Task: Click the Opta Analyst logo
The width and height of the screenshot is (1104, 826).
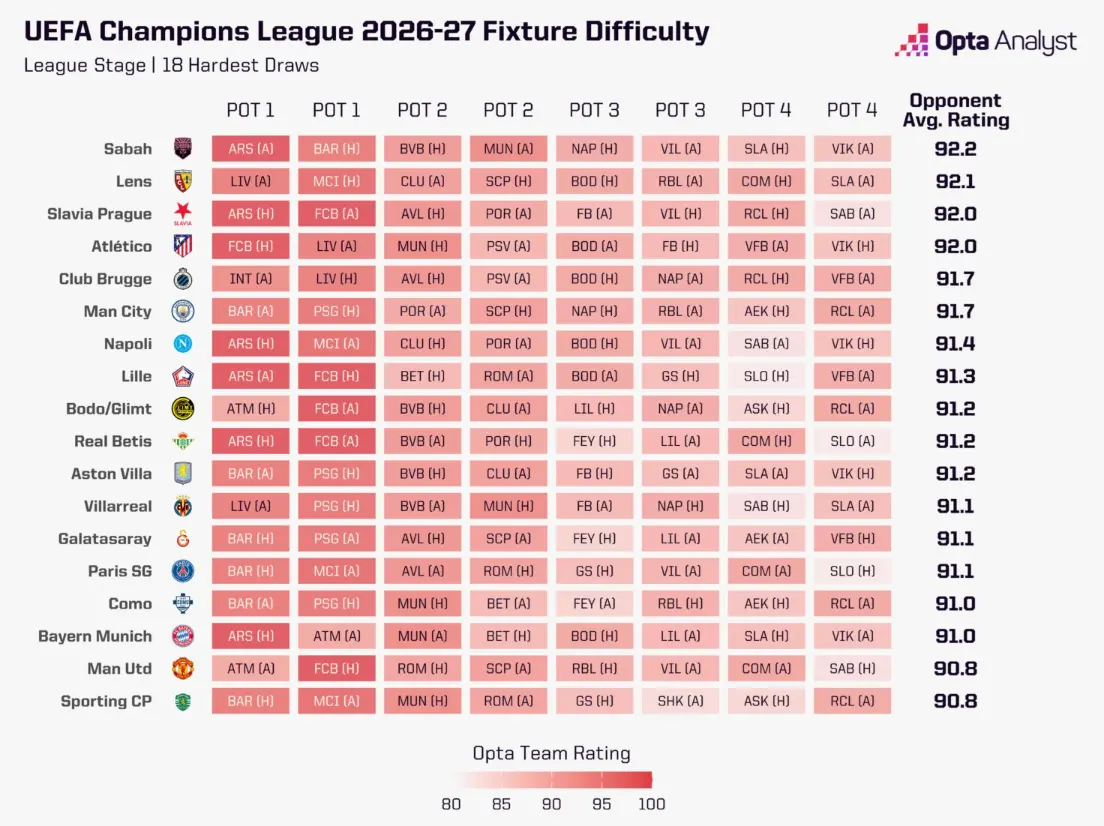Action: click(x=986, y=41)
